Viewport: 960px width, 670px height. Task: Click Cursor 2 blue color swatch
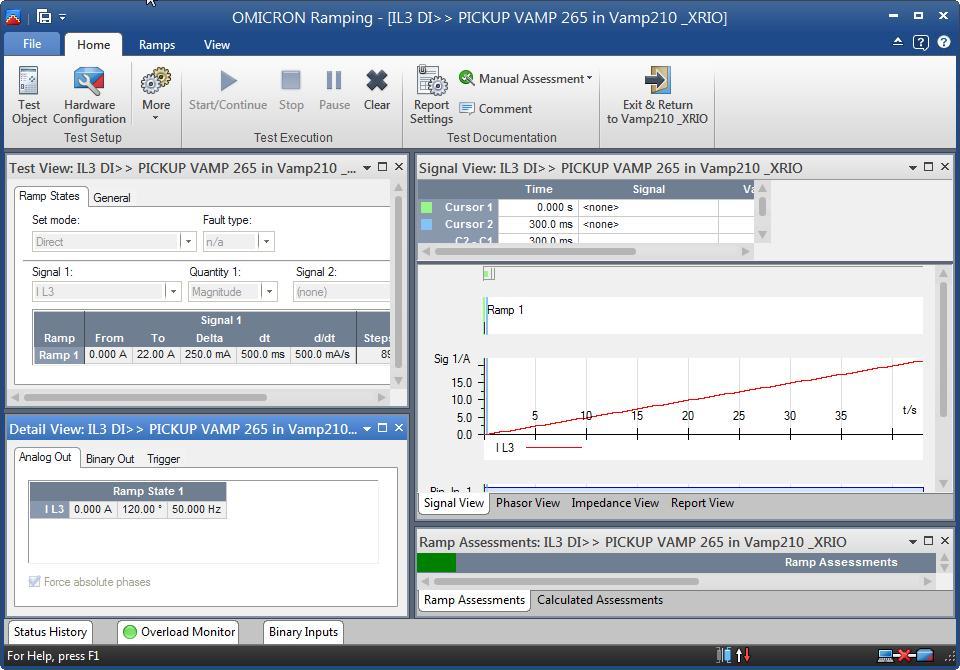pyautogui.click(x=427, y=224)
